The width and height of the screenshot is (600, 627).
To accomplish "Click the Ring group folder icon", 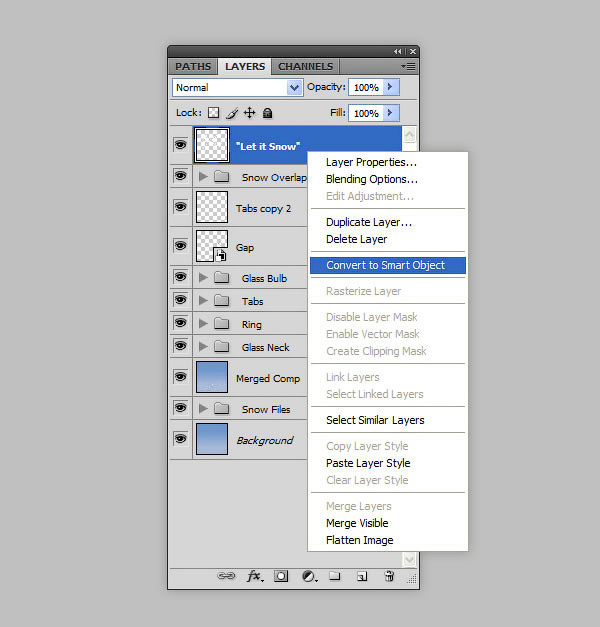I will [221, 323].
